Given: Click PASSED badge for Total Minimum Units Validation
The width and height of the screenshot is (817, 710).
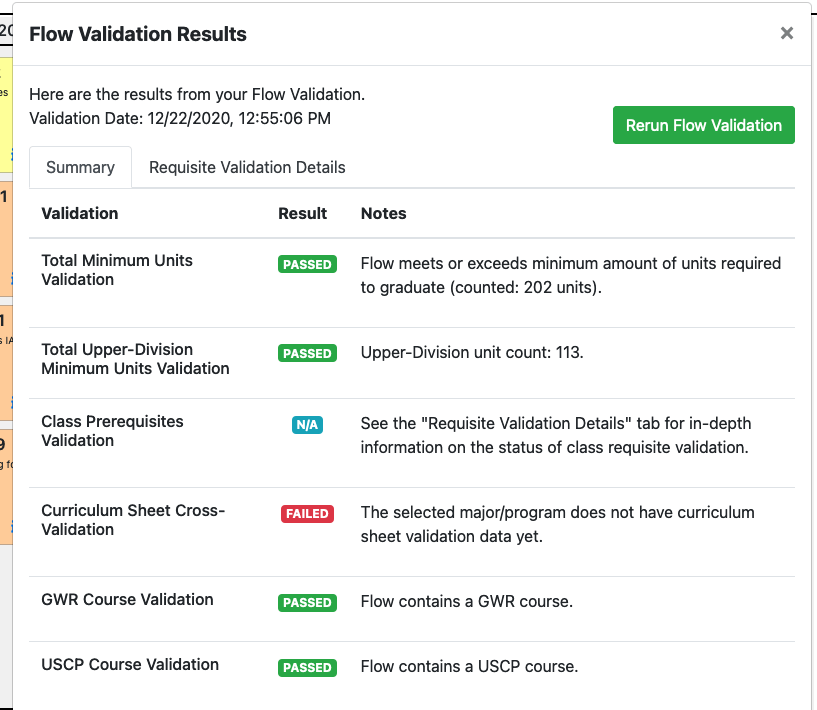Looking at the screenshot, I should 307,265.
